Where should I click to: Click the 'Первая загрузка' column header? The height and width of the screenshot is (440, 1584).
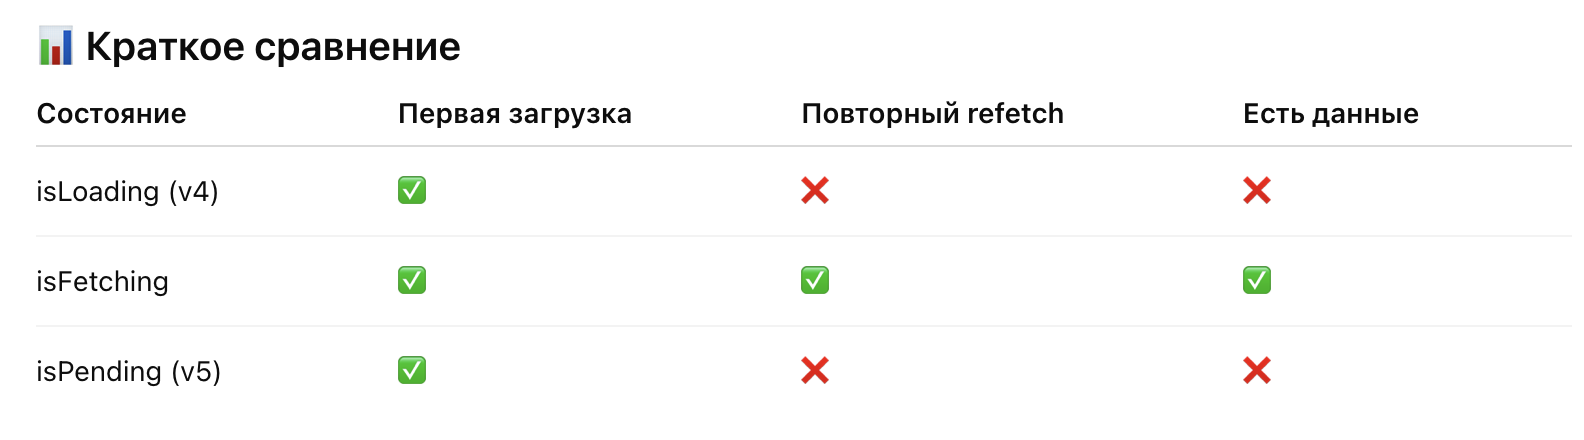(514, 114)
